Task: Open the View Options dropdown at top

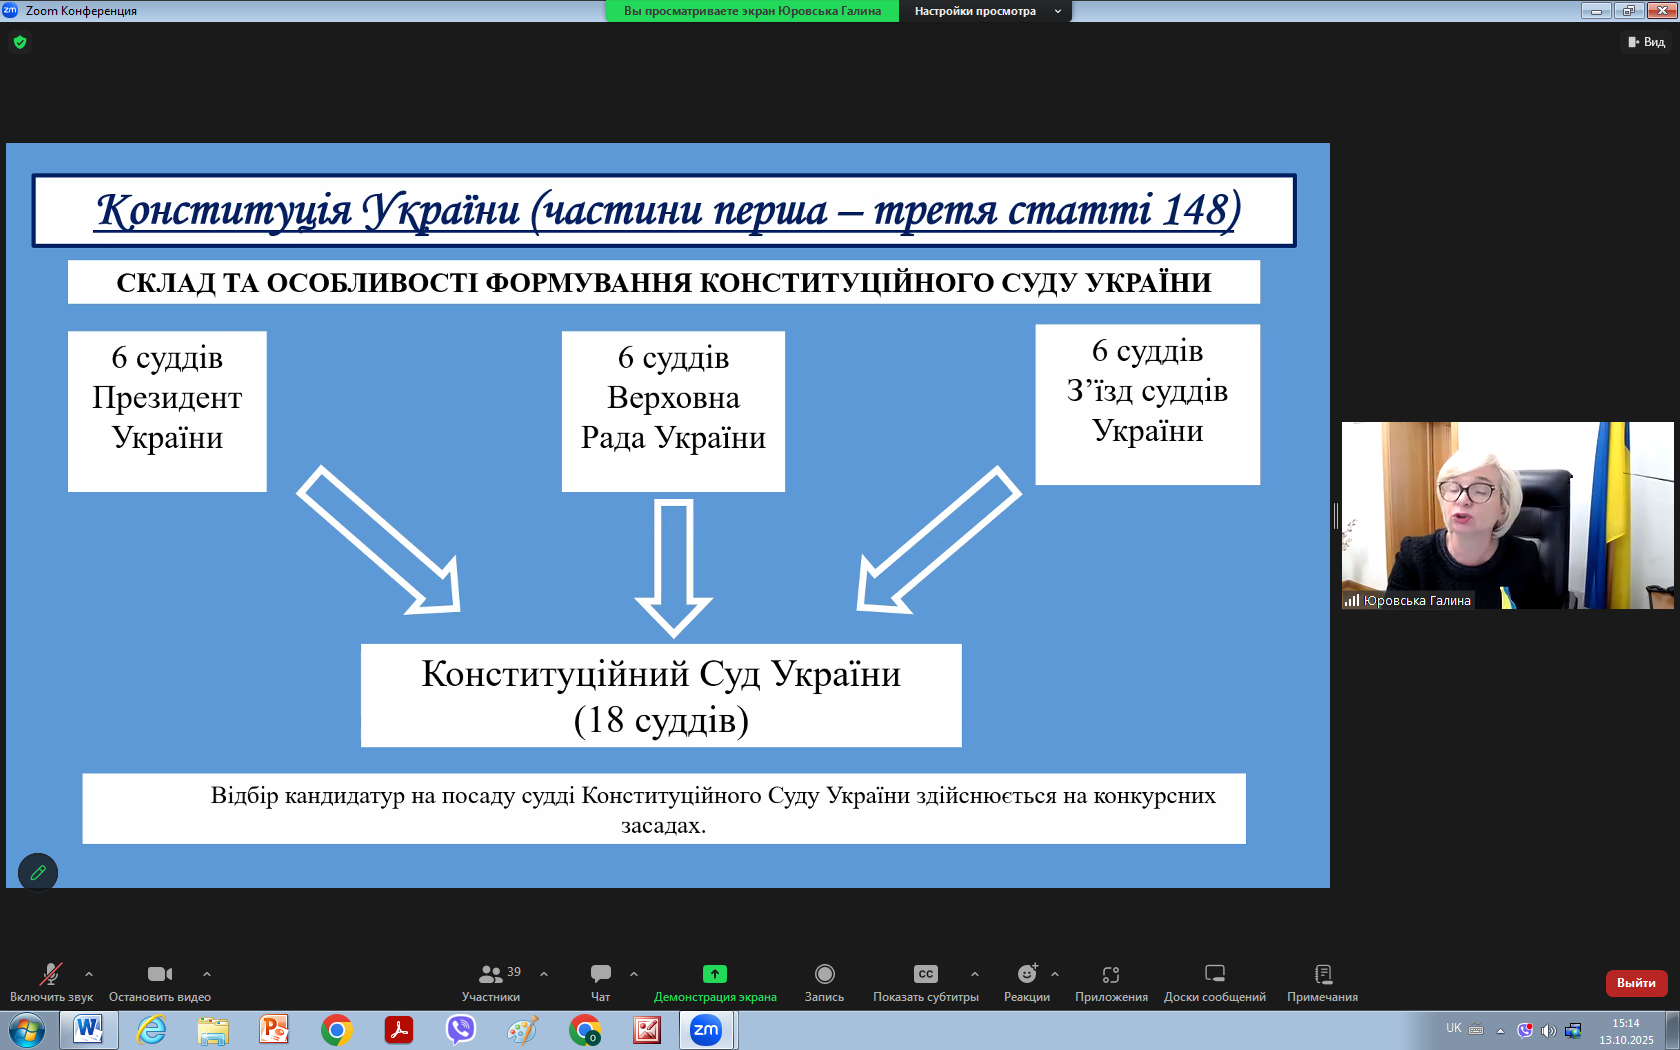Action: click(984, 11)
